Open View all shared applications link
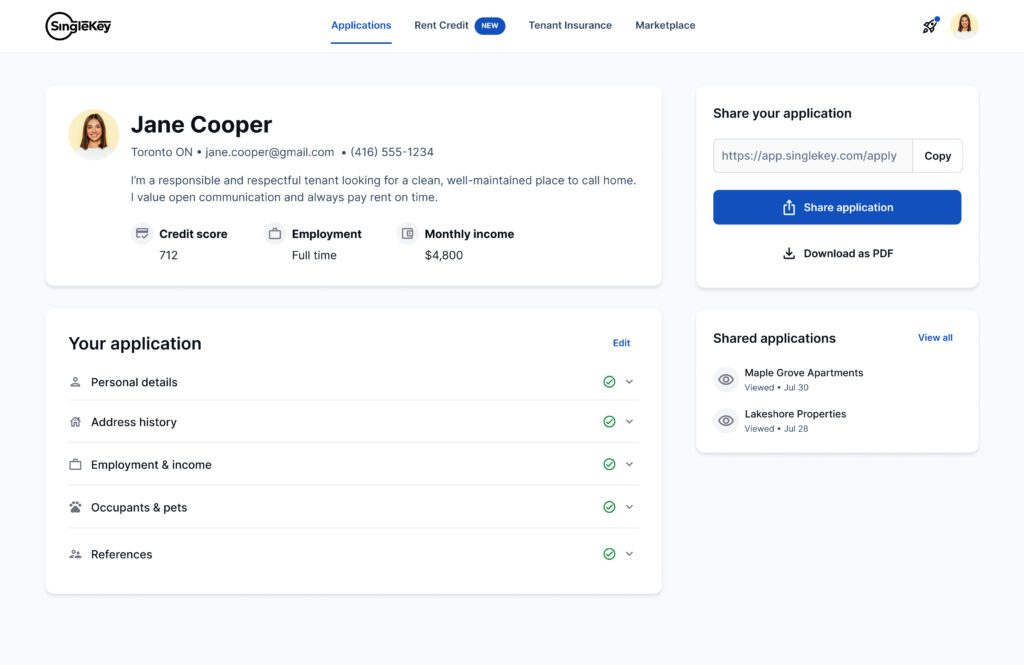Image resolution: width=1024 pixels, height=665 pixels. pos(935,338)
